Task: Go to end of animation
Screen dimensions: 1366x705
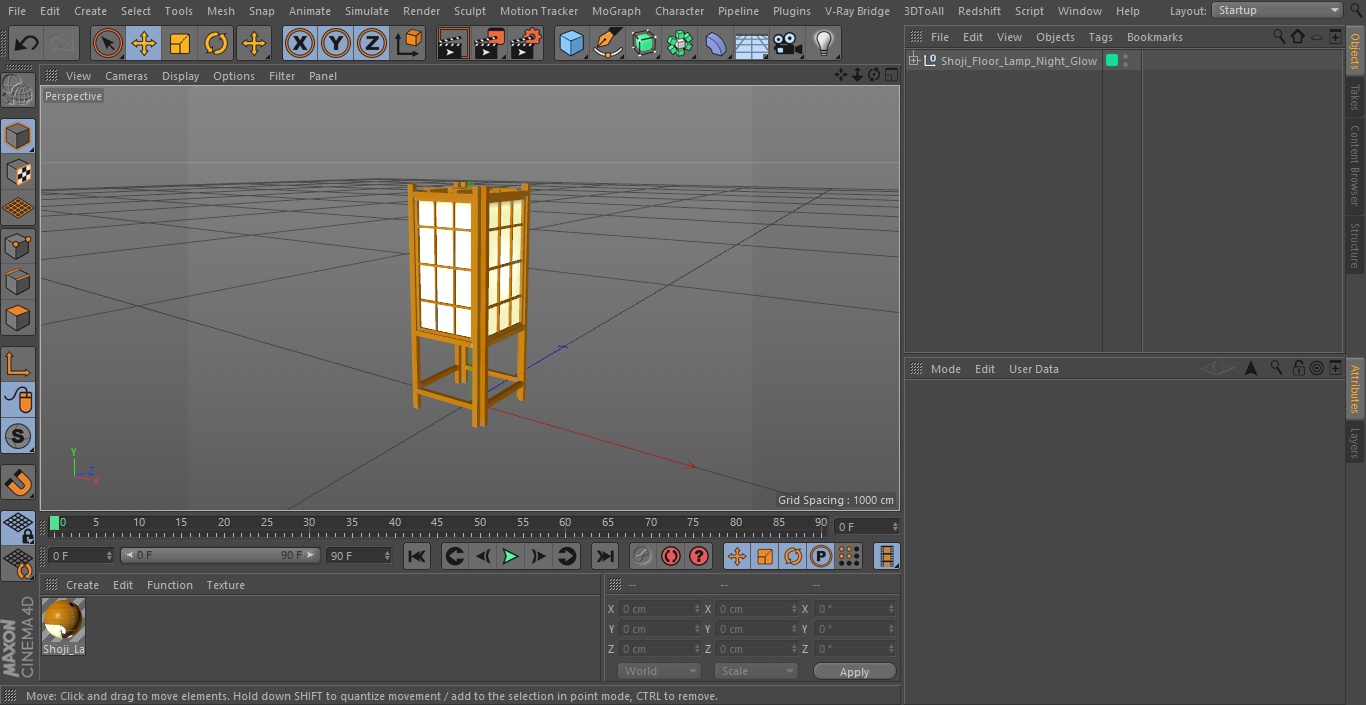Action: 605,556
